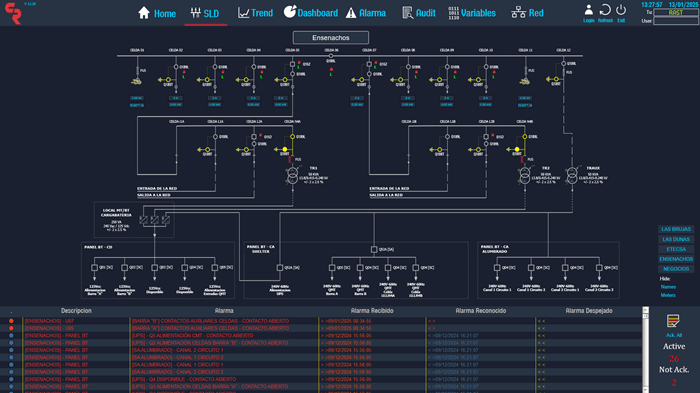Open the Variables page

click(472, 13)
